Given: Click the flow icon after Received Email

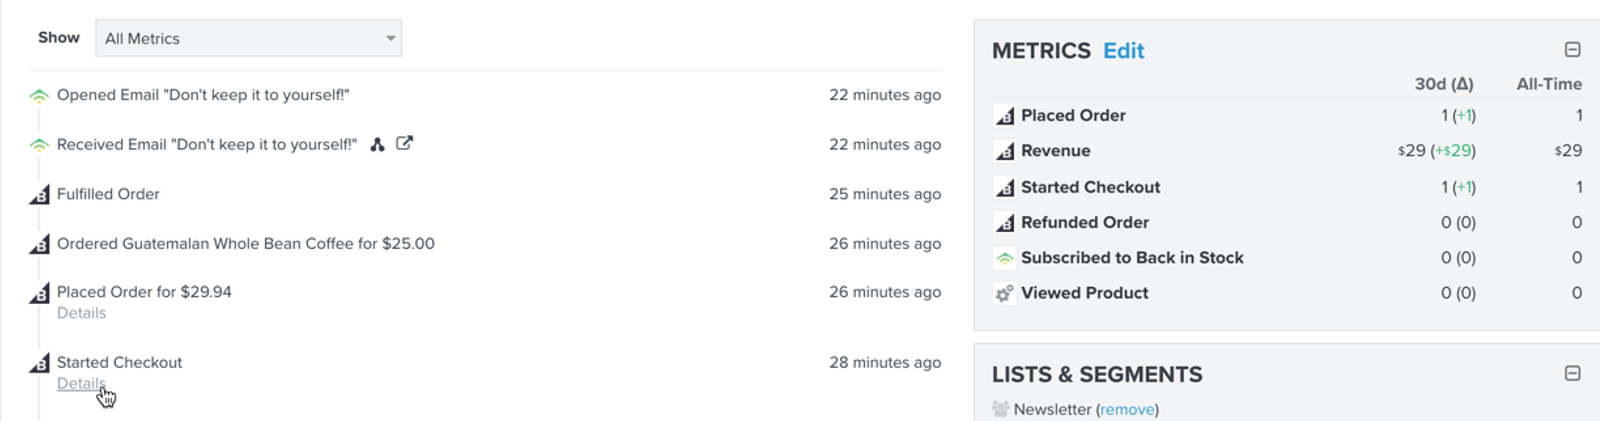Looking at the screenshot, I should coord(377,144).
